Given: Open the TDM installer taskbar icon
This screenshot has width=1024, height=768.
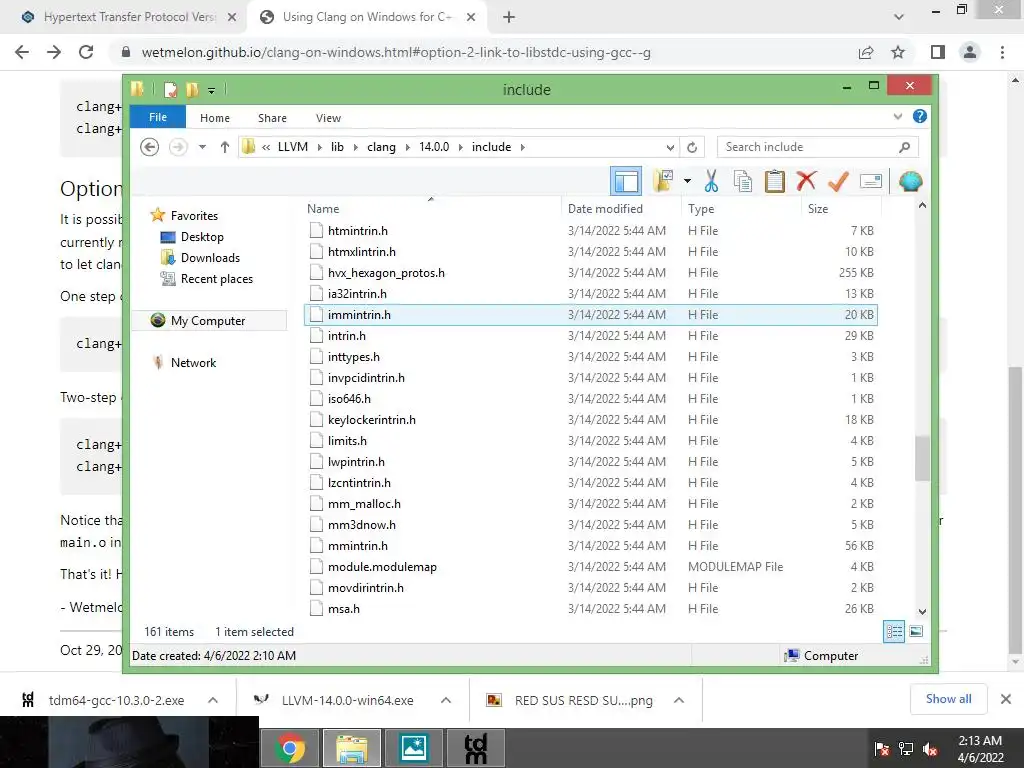Looking at the screenshot, I should [x=475, y=748].
